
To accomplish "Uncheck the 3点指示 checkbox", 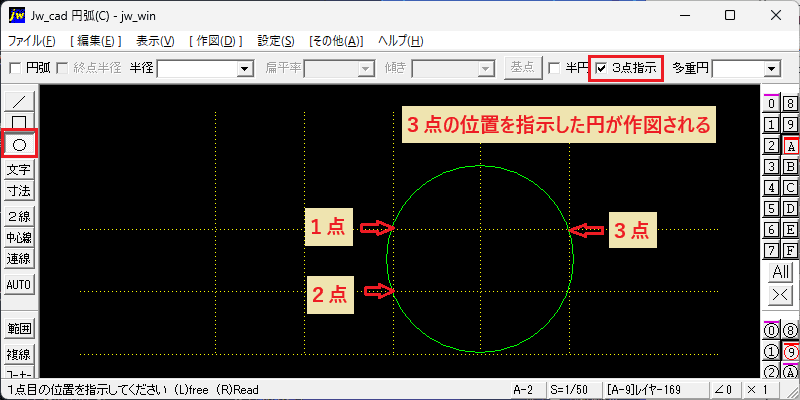I will point(602,68).
